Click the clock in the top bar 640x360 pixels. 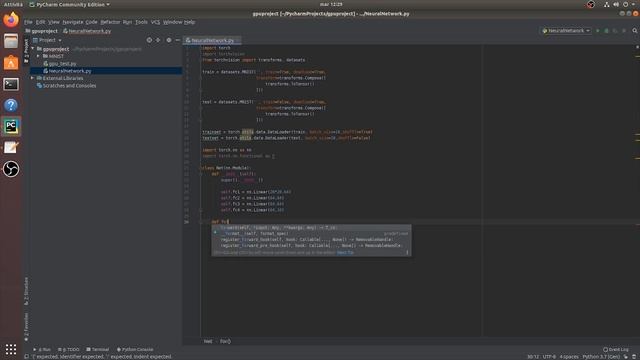coord(331,4)
